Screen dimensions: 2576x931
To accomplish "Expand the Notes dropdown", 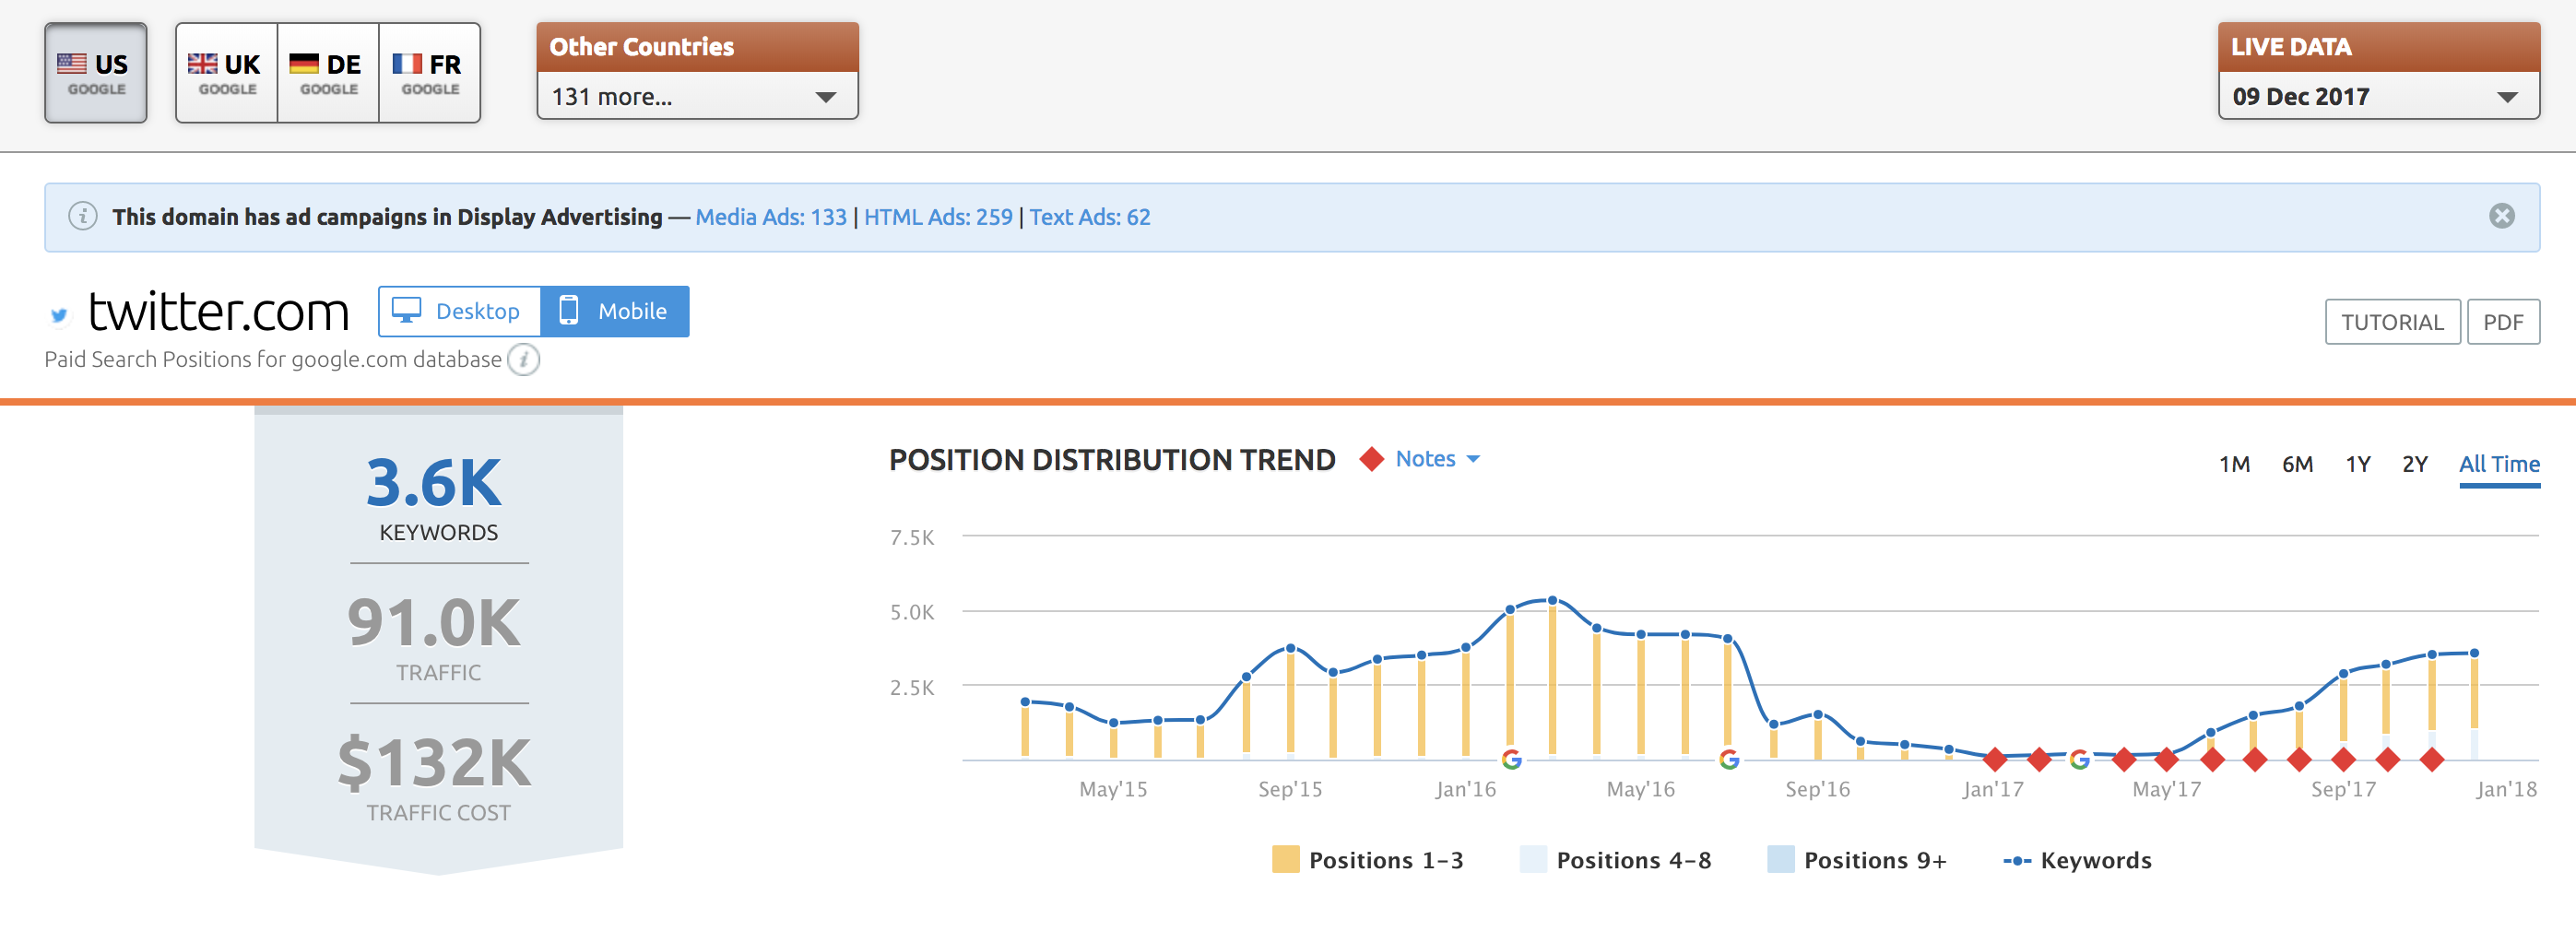I will coord(1437,459).
